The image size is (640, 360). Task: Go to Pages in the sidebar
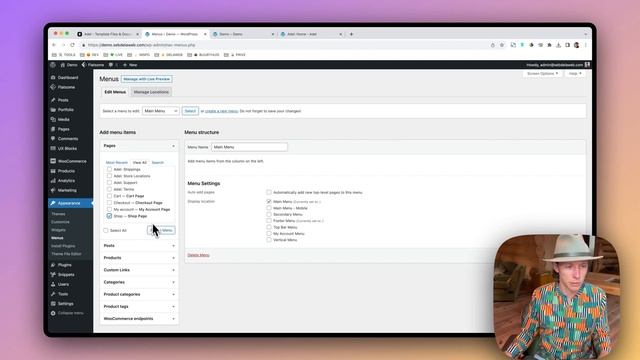coord(63,129)
